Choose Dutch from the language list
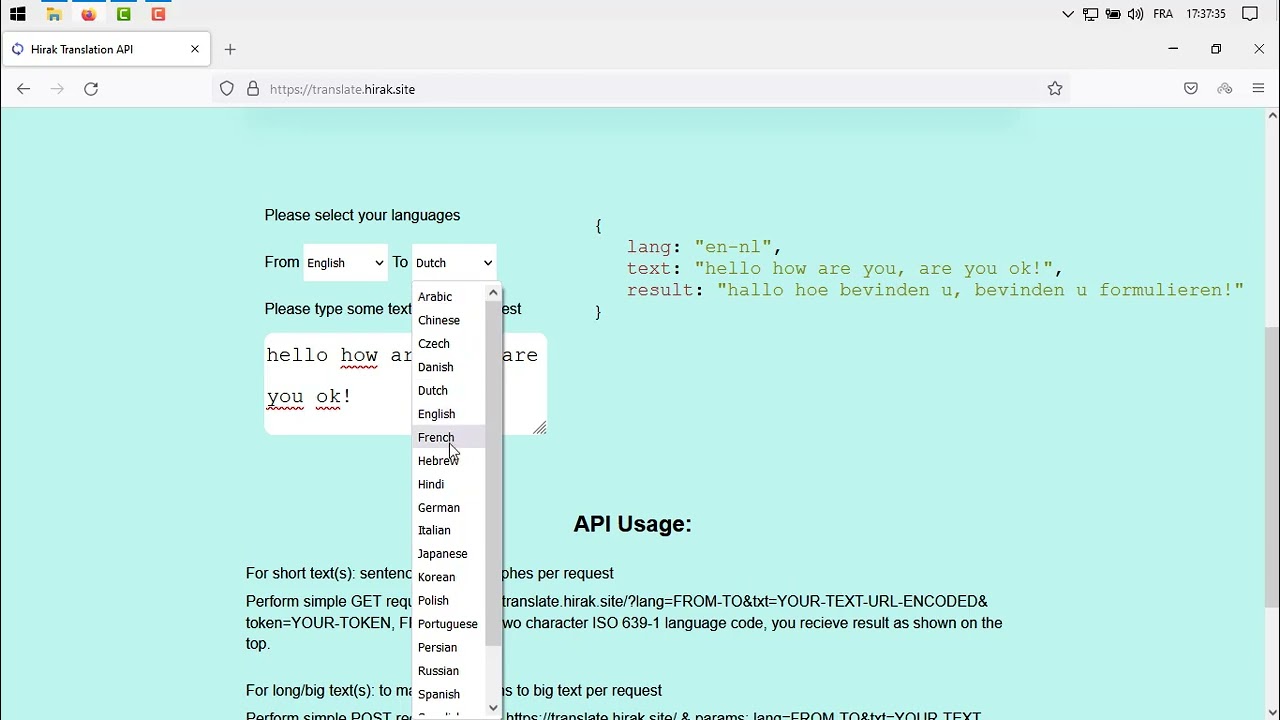The image size is (1280, 720). click(449, 391)
